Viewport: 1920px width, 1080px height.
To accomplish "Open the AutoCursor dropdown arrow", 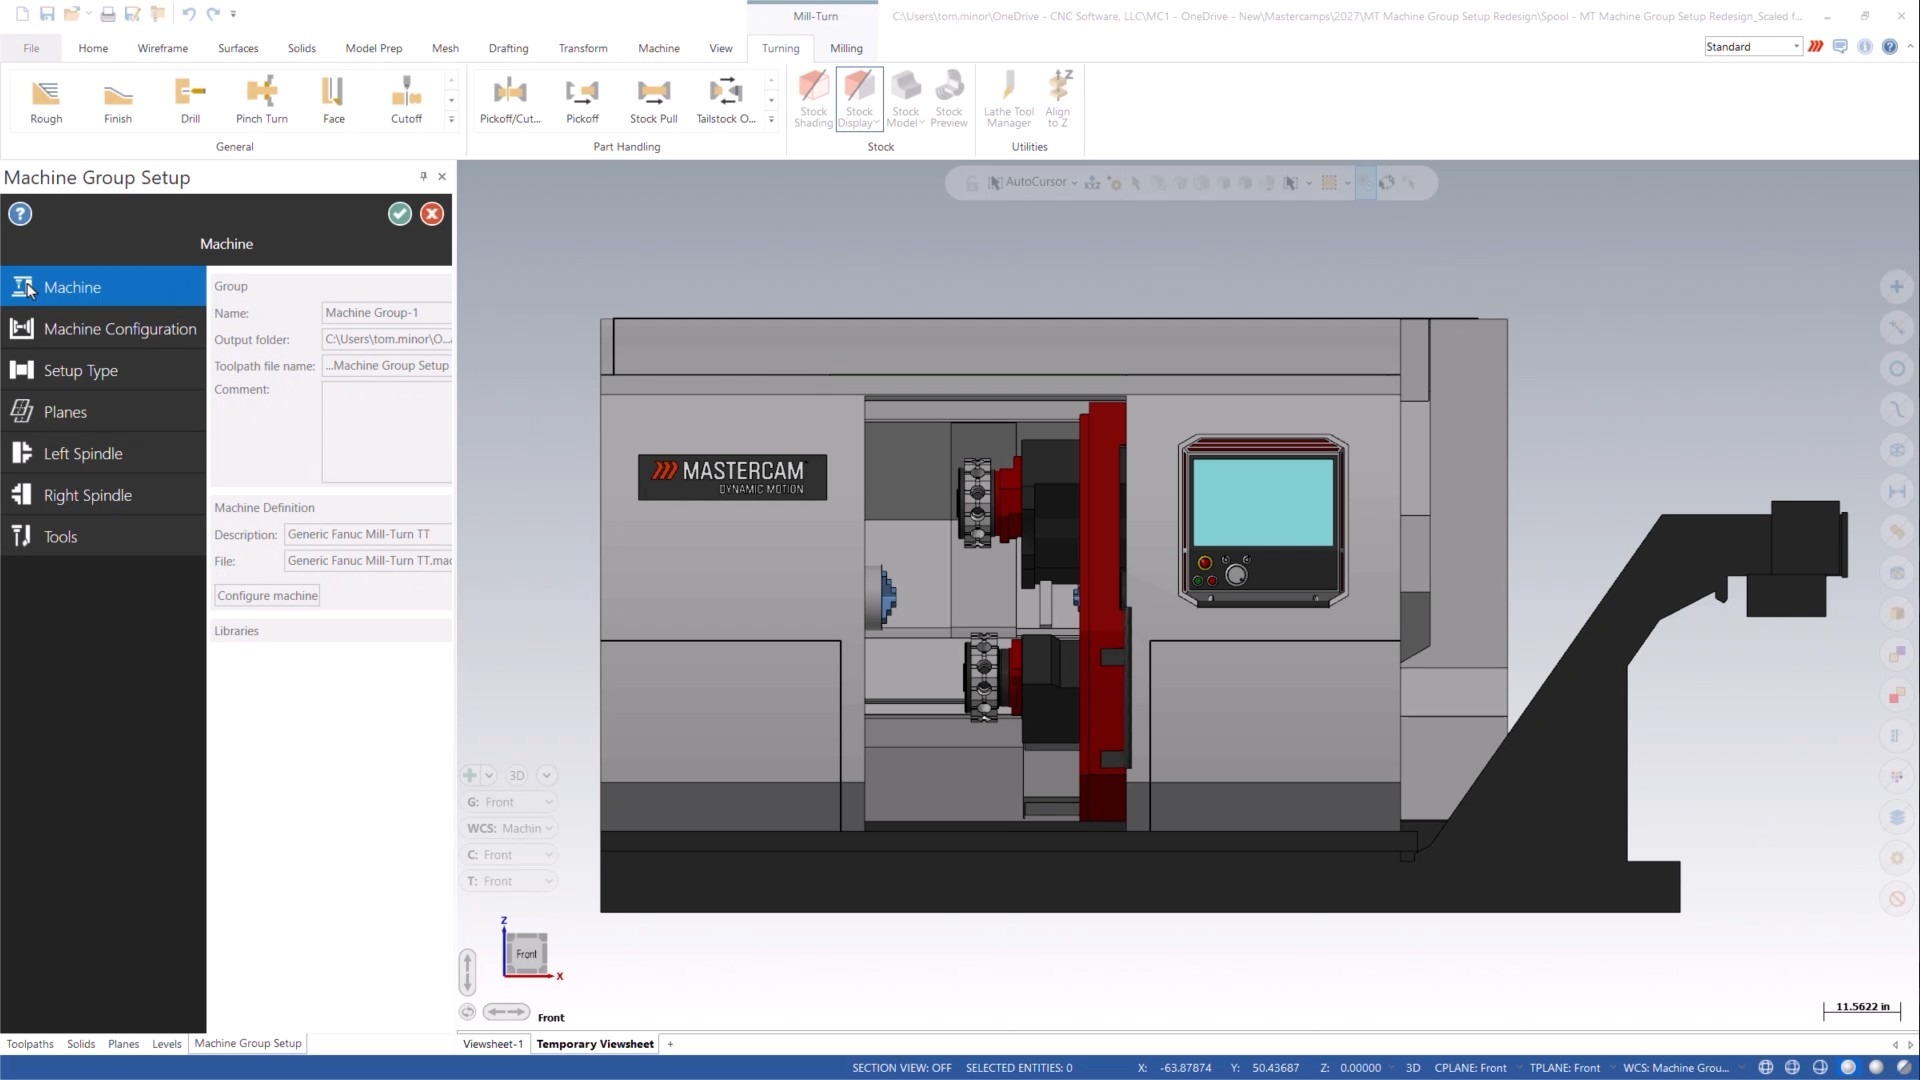I will click(x=1074, y=183).
